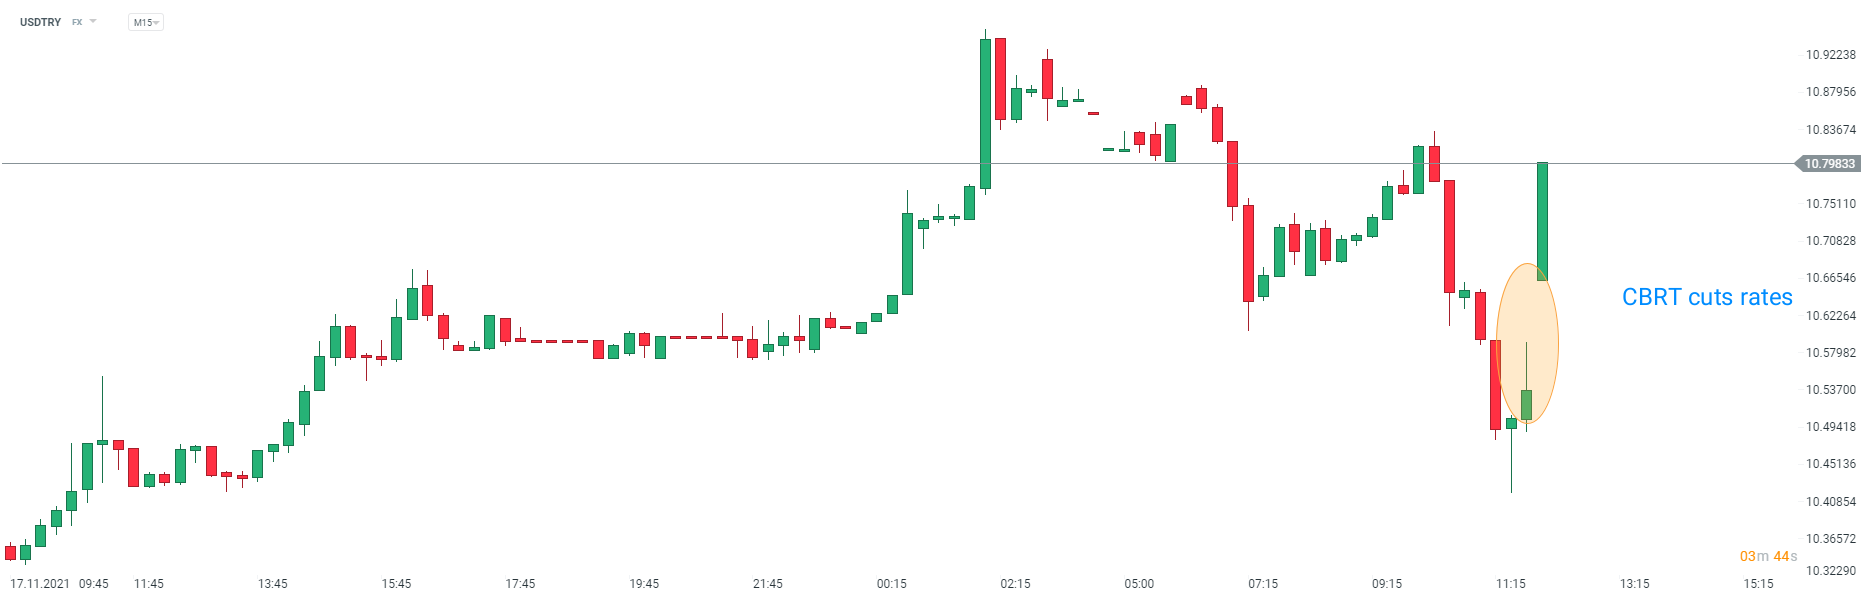The width and height of the screenshot is (1866, 601).
Task: Click the 21:45 time axis label
Action: [x=767, y=584]
